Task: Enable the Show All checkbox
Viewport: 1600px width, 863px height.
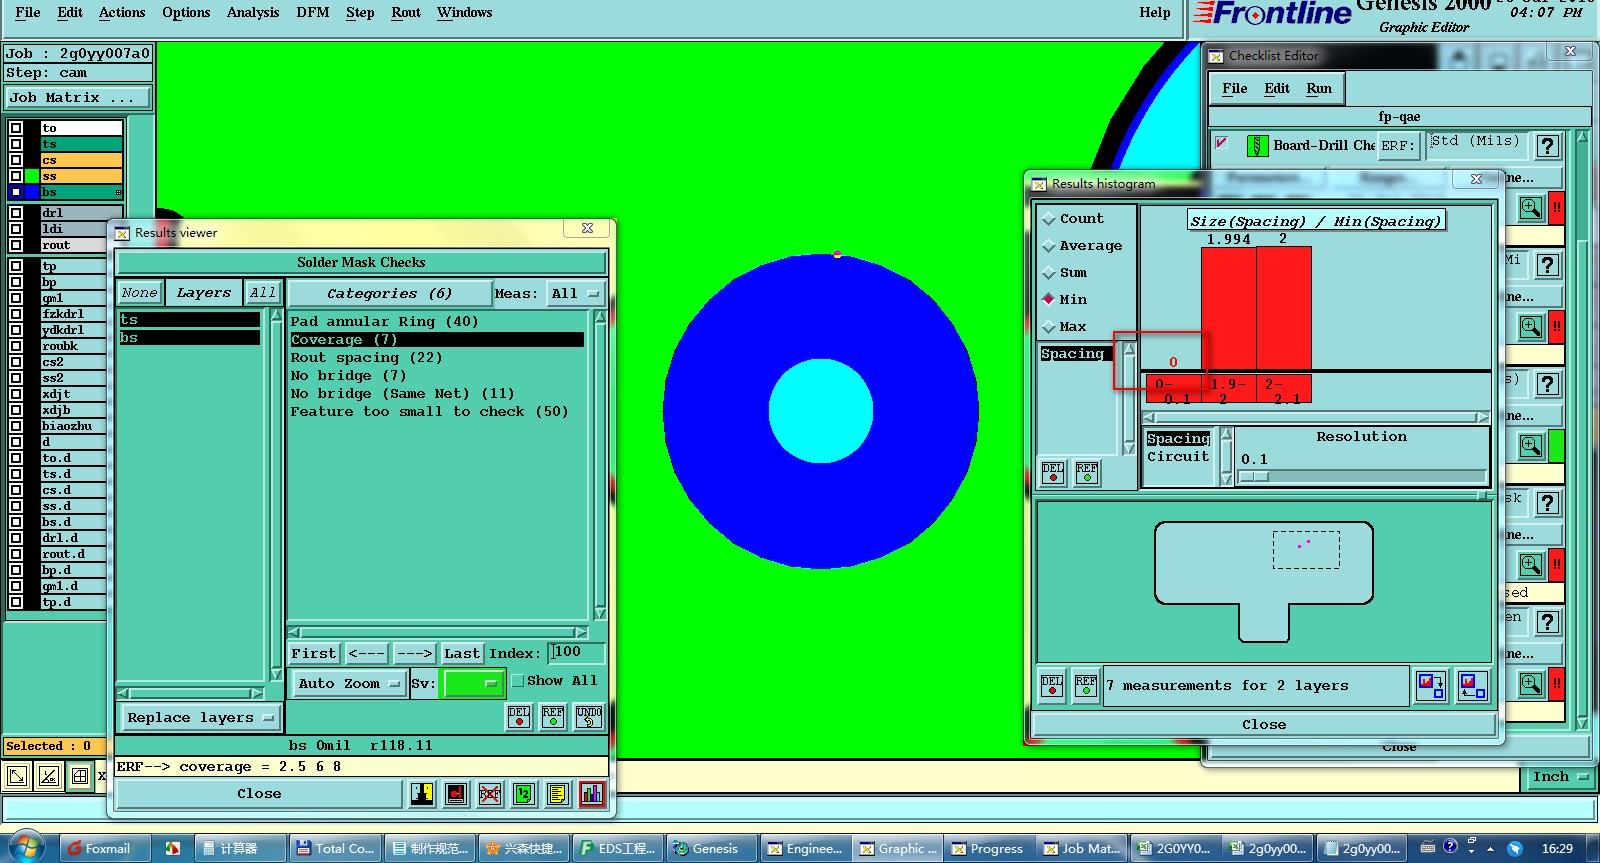Action: point(518,681)
